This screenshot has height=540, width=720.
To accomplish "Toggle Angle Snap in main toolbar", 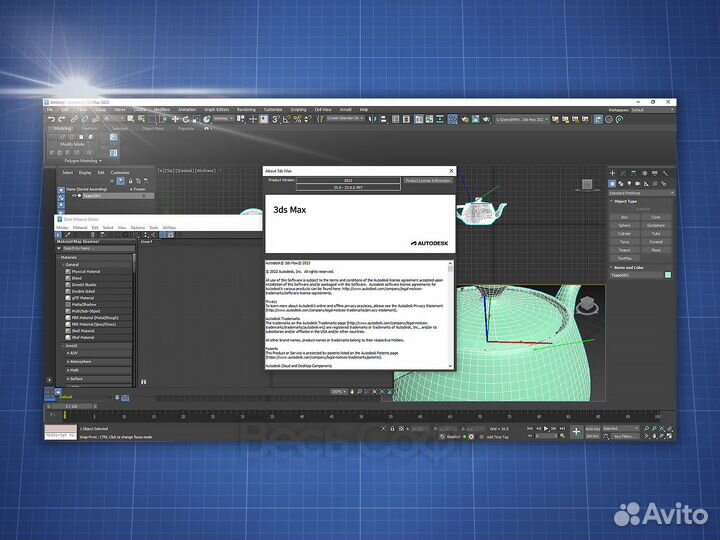I will pyautogui.click(x=287, y=119).
